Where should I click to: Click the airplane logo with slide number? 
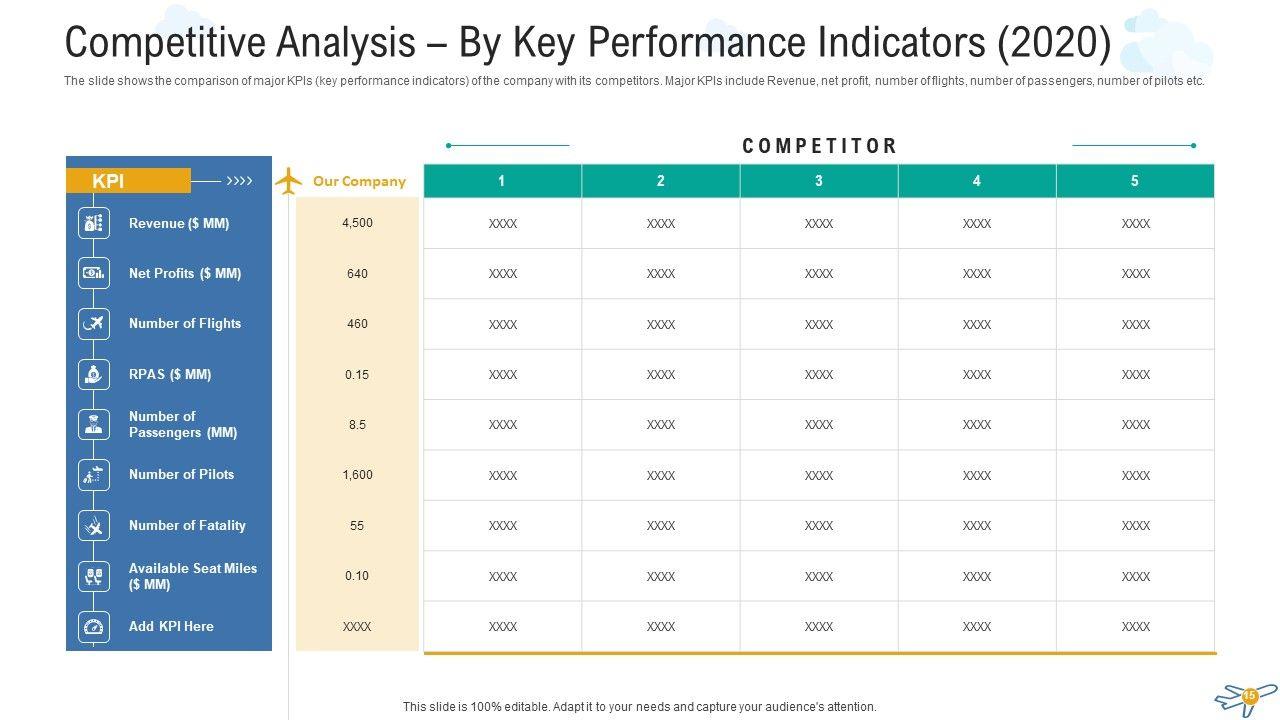tap(1246, 697)
